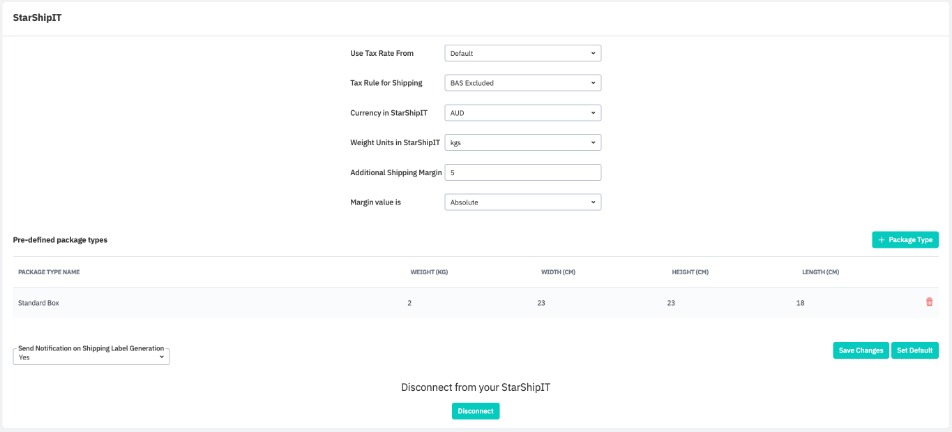This screenshot has height=432, width=952.
Task: Add a new Package Type
Action: click(905, 240)
